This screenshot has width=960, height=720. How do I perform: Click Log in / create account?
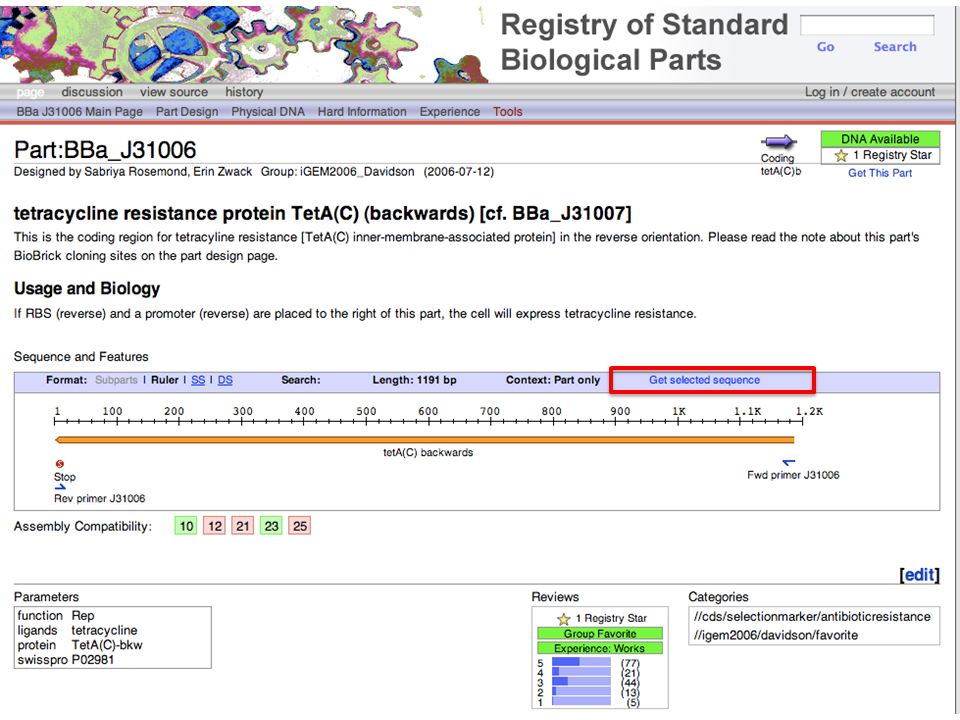(869, 92)
